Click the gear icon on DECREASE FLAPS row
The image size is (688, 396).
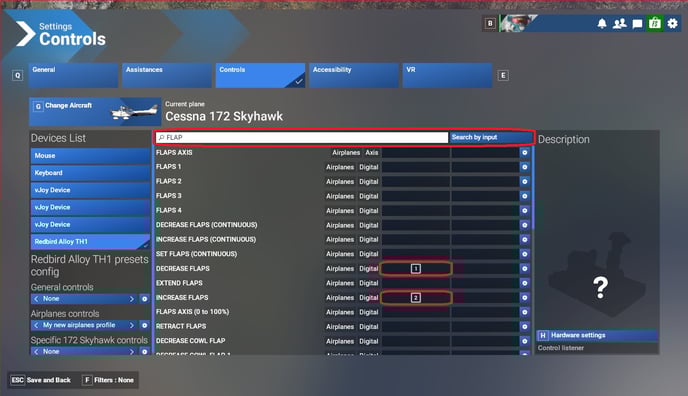click(524, 268)
